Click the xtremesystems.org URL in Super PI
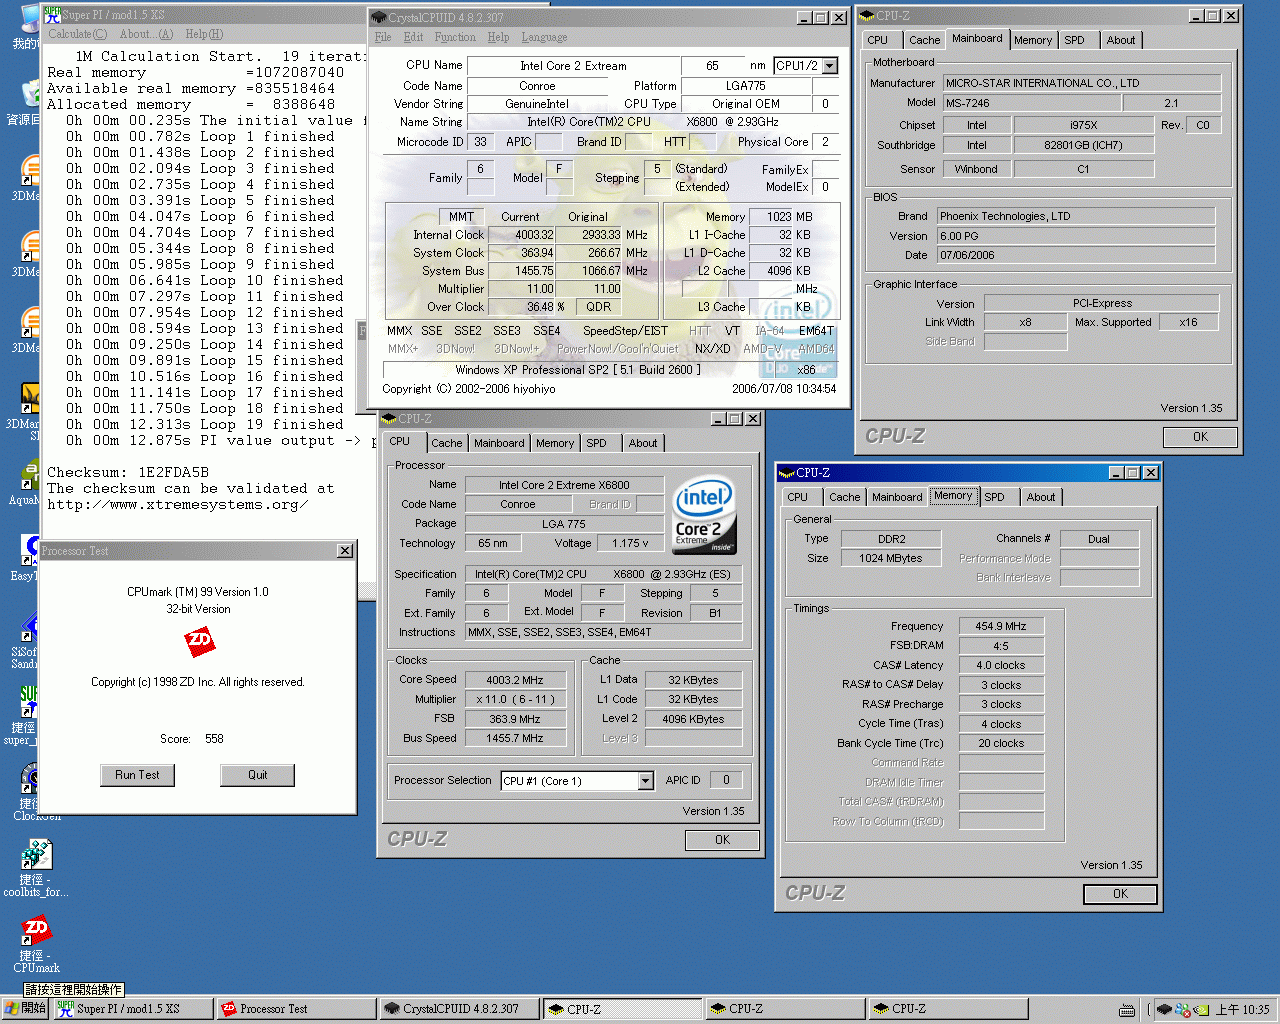The height and width of the screenshot is (1024, 1280). (177, 505)
